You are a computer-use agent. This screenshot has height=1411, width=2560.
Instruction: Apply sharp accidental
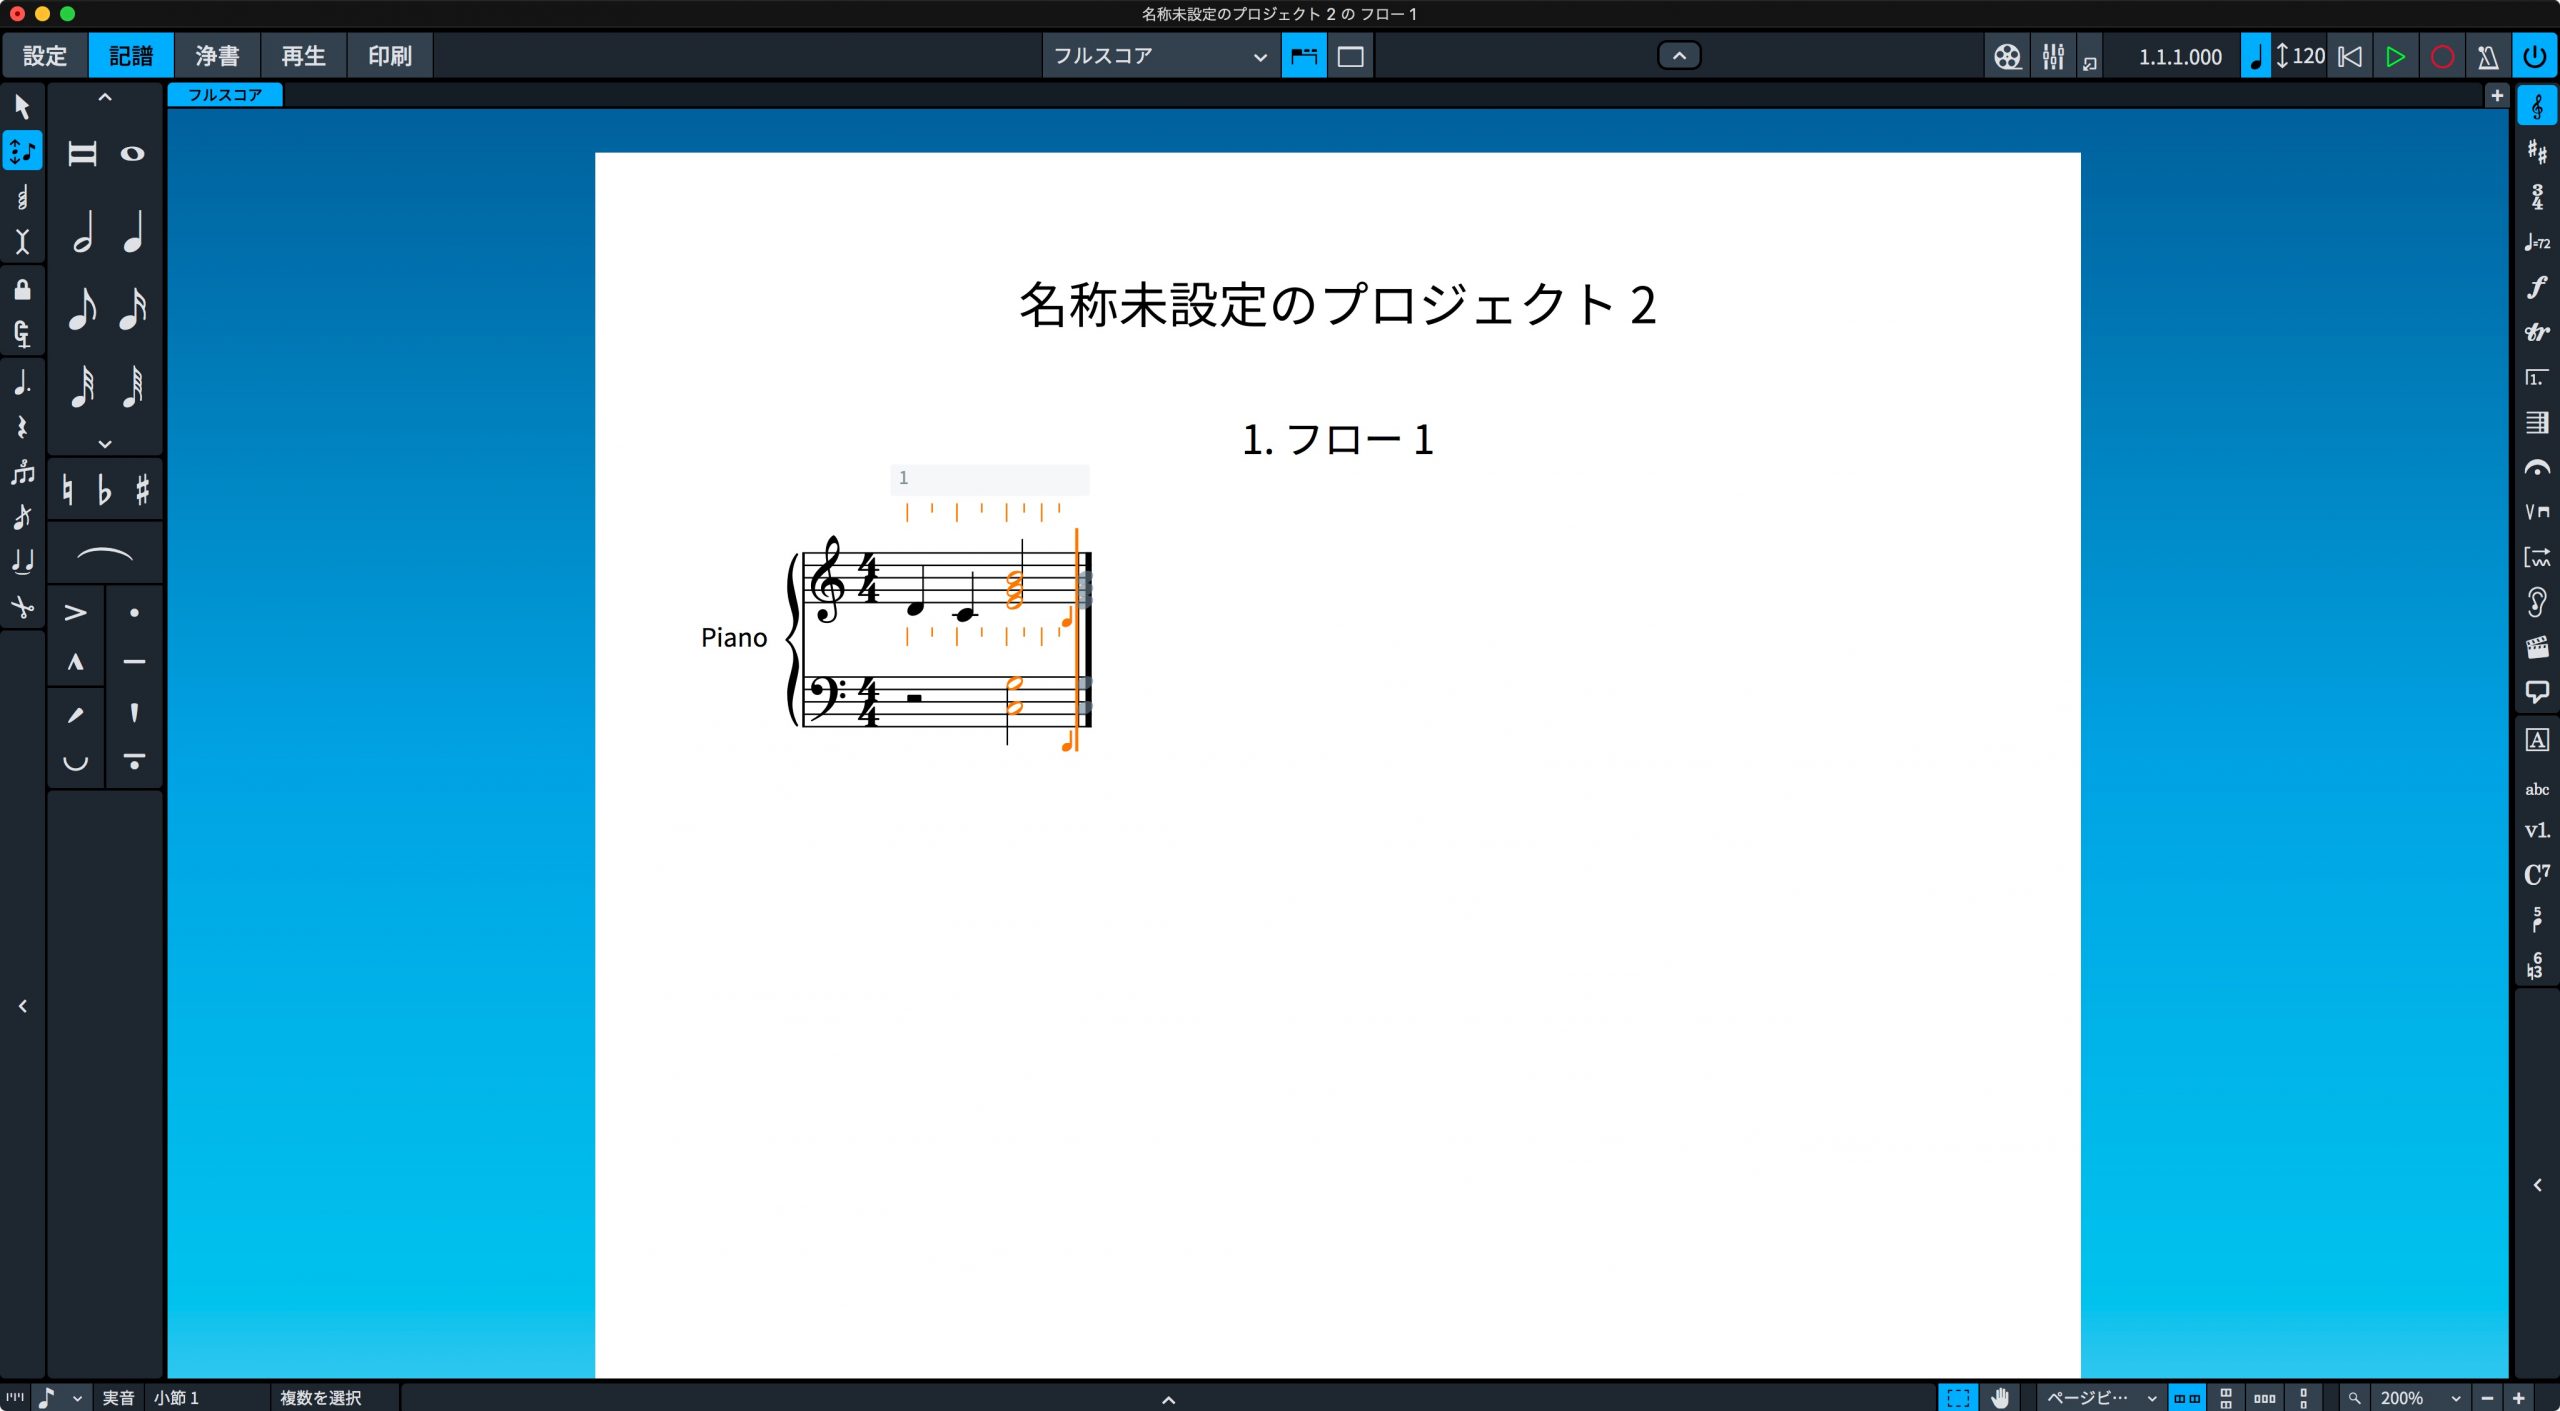tap(142, 490)
